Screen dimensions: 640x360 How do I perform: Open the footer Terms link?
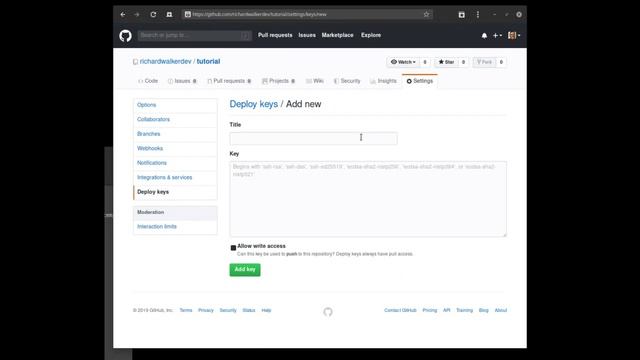186,310
